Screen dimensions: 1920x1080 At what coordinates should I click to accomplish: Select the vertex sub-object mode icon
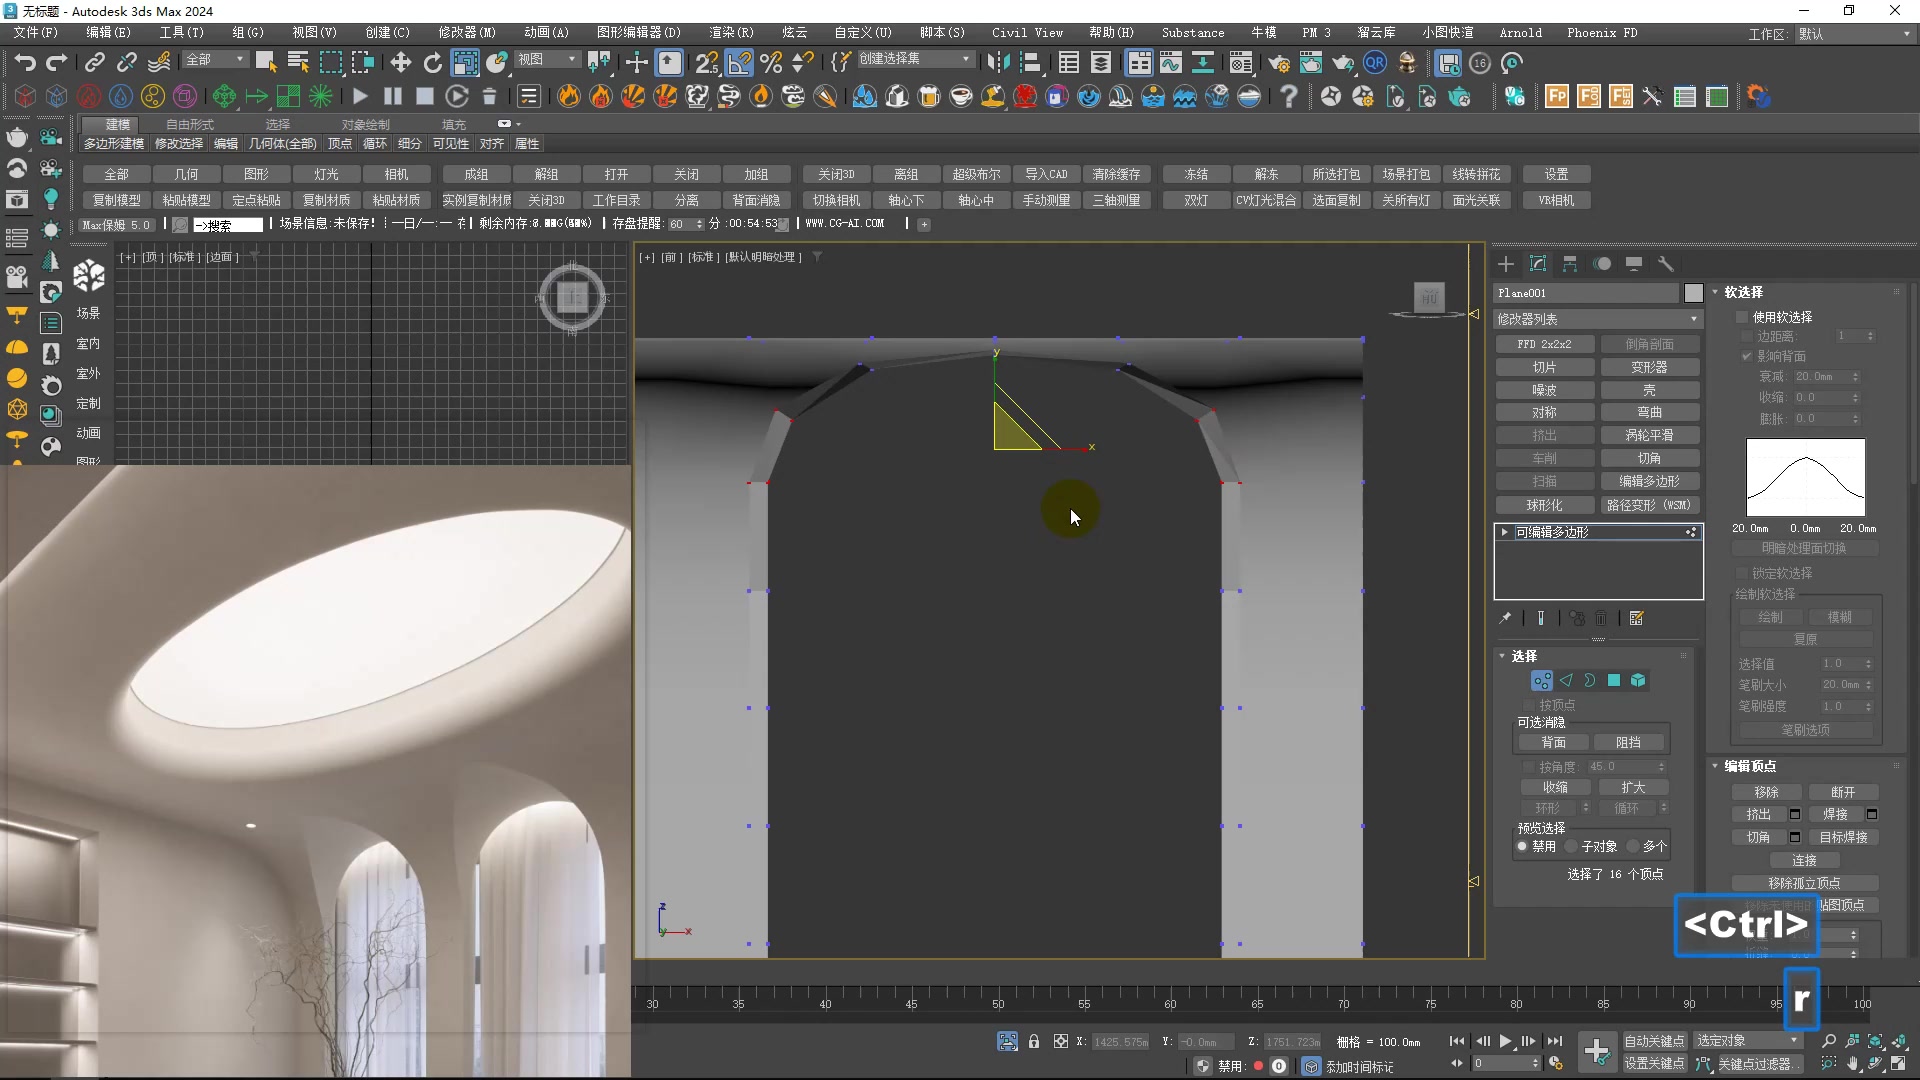[x=1540, y=680]
